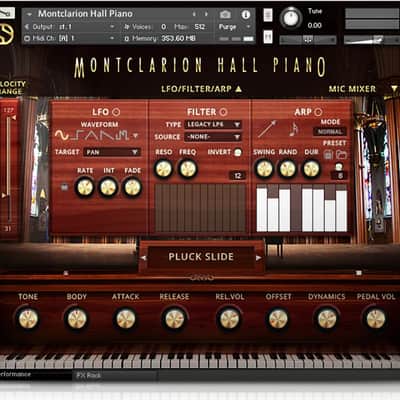Click the arp SWING knob

click(x=264, y=169)
